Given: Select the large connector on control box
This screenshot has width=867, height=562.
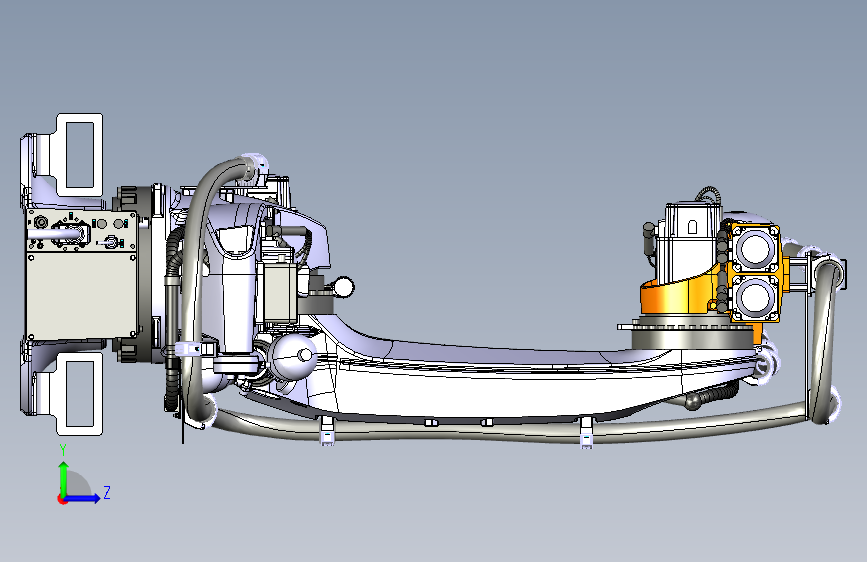Looking at the screenshot, I should click(71, 233).
